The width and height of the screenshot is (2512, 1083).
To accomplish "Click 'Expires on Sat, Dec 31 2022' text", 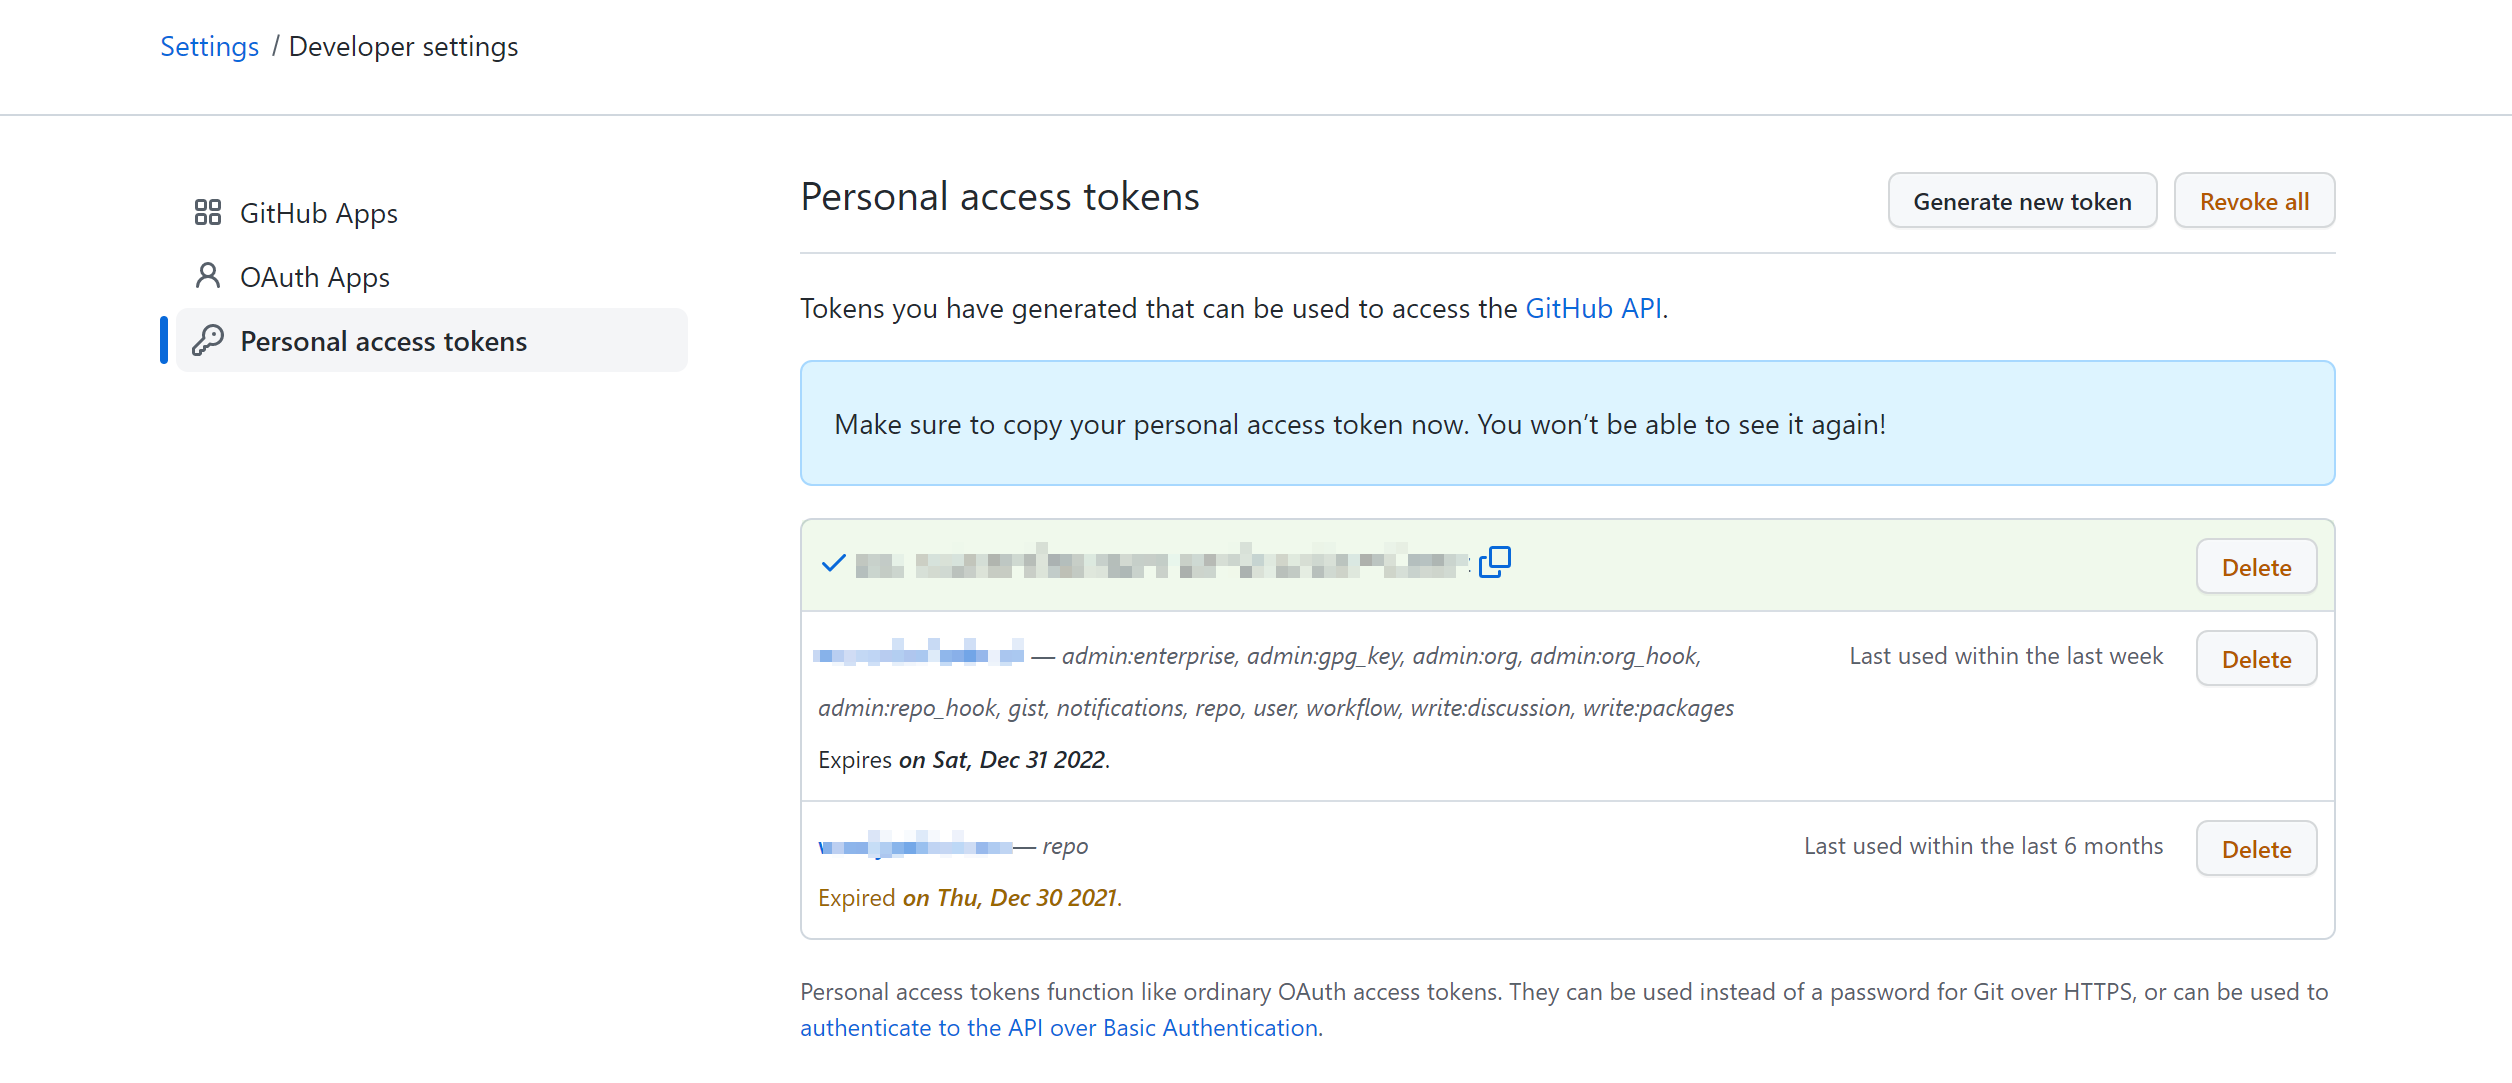I will coord(964,760).
